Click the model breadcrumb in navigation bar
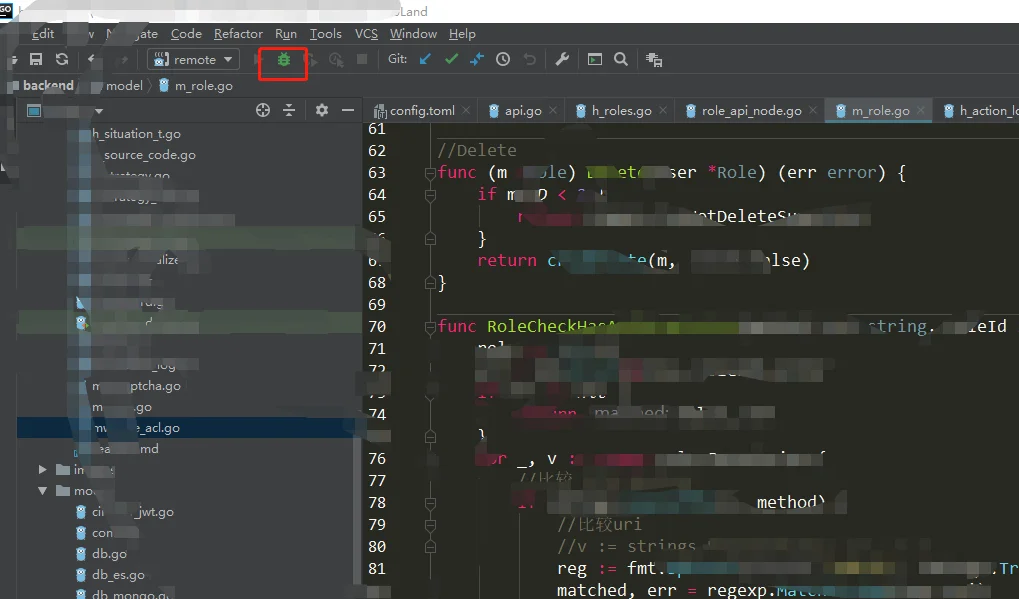 124,86
